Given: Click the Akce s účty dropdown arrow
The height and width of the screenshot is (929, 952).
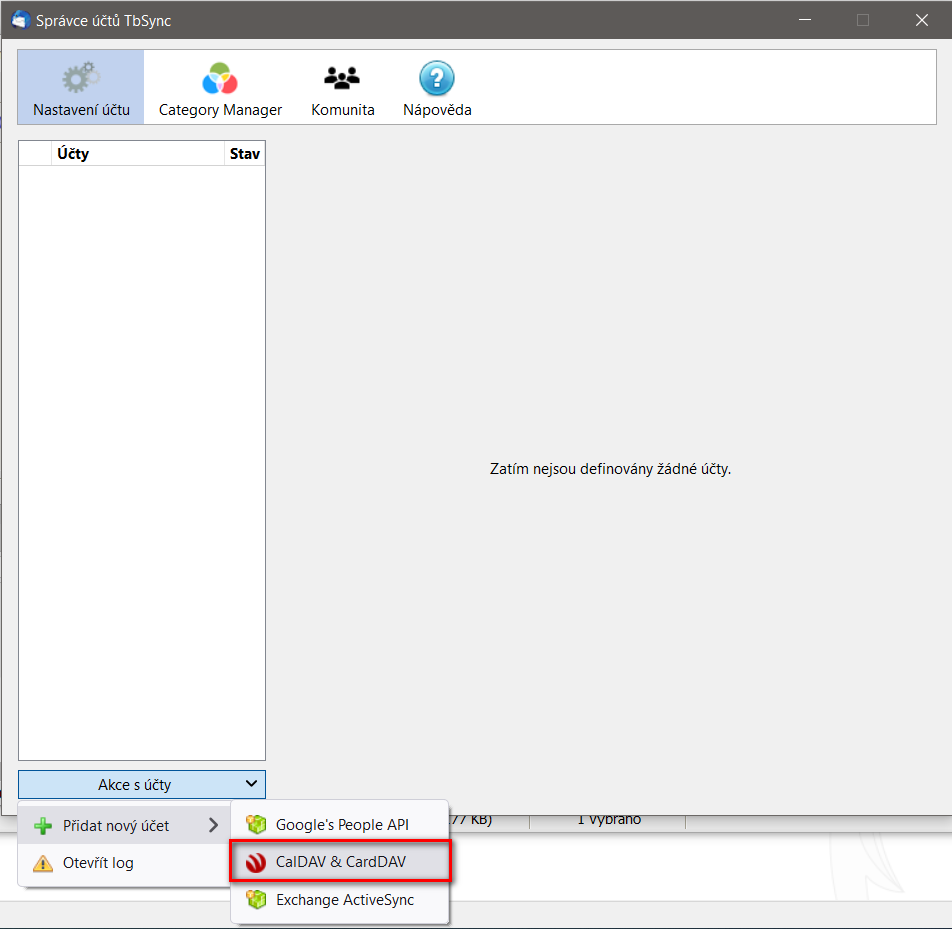Looking at the screenshot, I should (x=251, y=784).
